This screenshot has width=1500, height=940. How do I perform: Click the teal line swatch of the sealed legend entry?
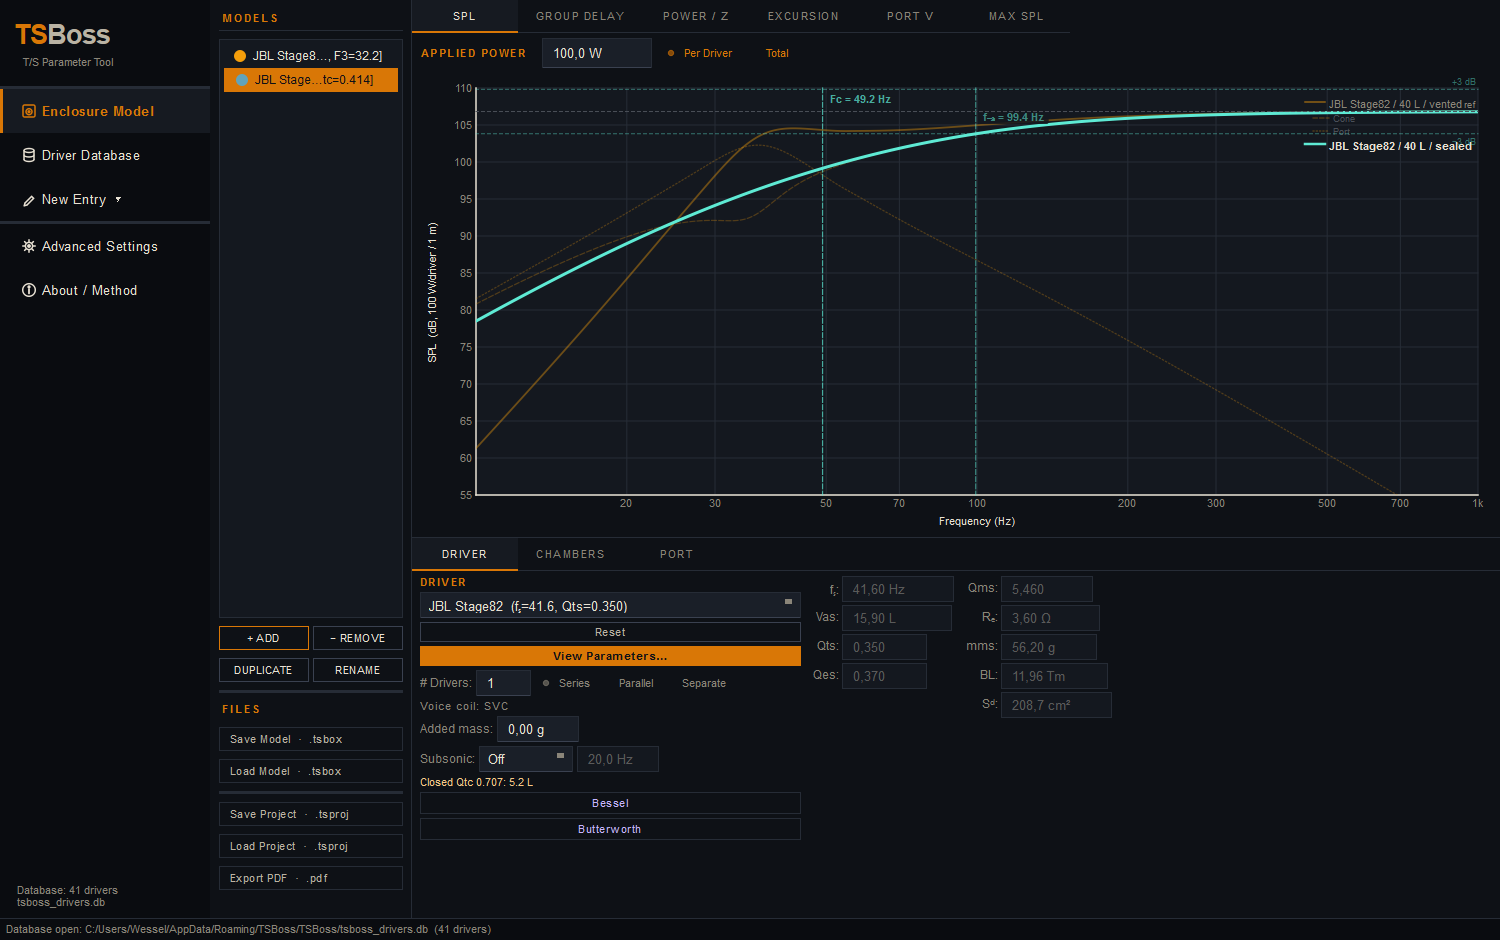tap(1314, 145)
